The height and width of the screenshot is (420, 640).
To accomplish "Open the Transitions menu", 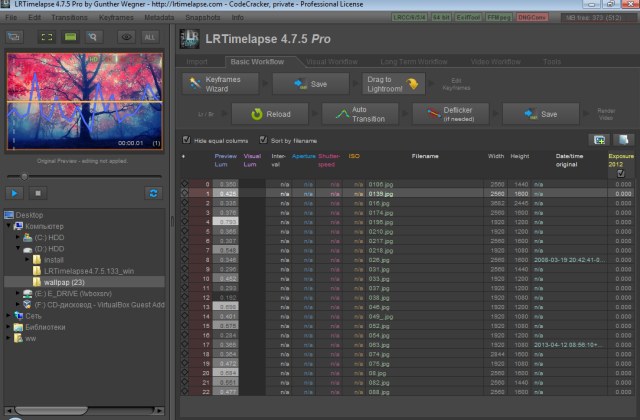I will coord(68,17).
